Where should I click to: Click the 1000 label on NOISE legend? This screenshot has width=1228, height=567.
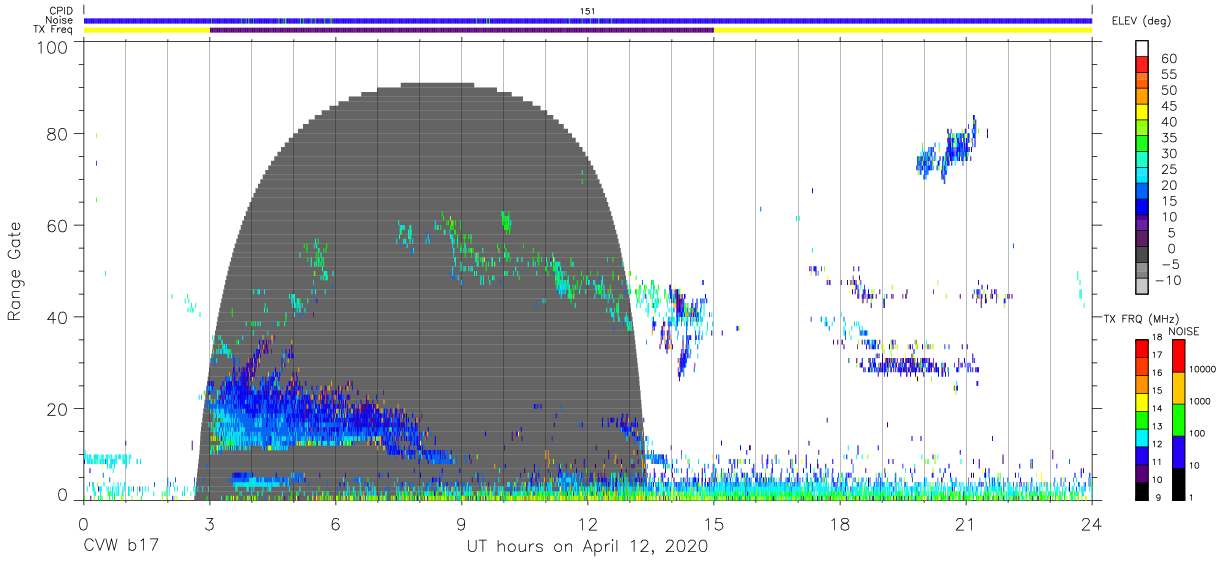point(1198,402)
